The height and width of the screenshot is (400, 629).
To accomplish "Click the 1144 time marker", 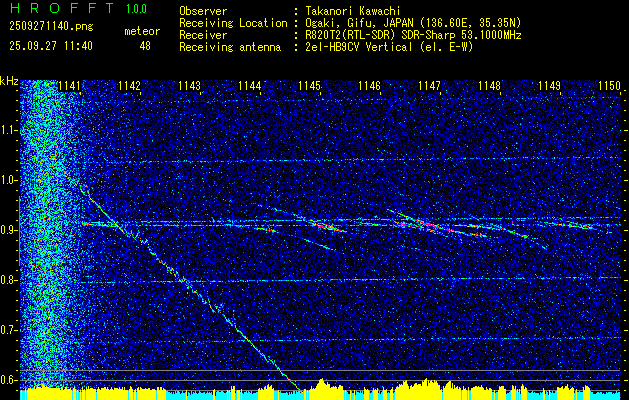I will (x=250, y=86).
